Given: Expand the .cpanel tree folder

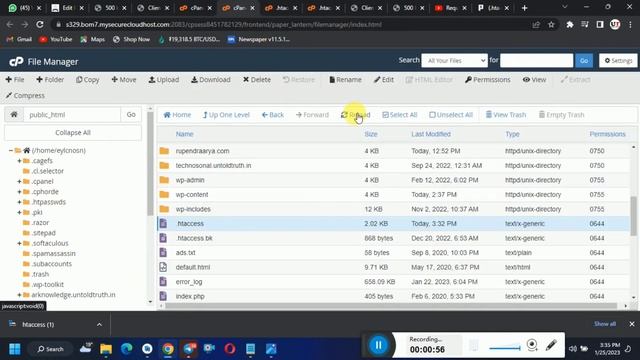Looking at the screenshot, I should [x=19, y=181].
